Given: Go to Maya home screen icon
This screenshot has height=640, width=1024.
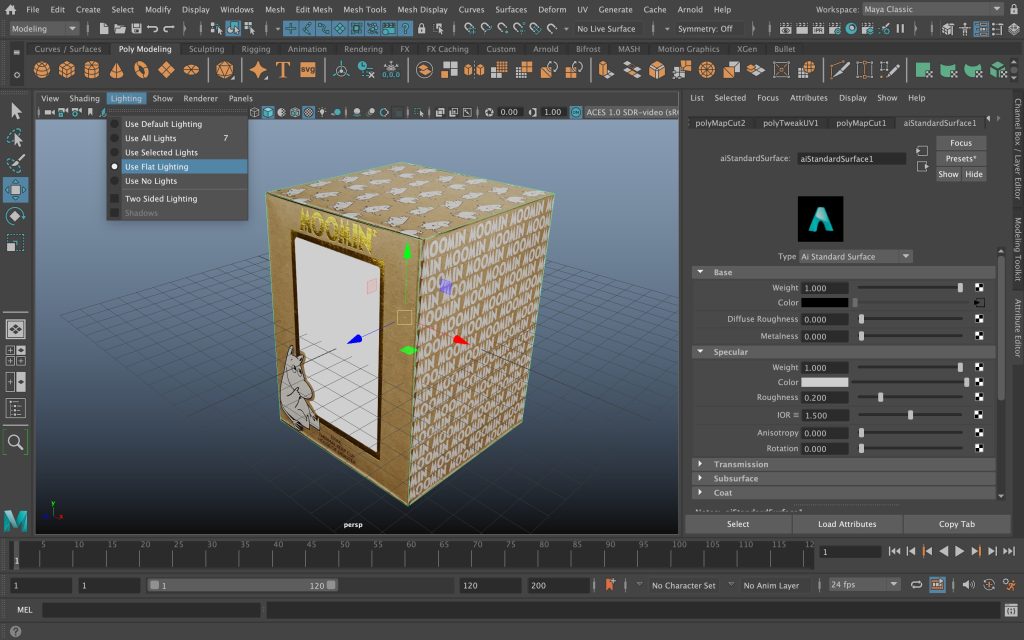Looking at the screenshot, I should click(x=10, y=9).
